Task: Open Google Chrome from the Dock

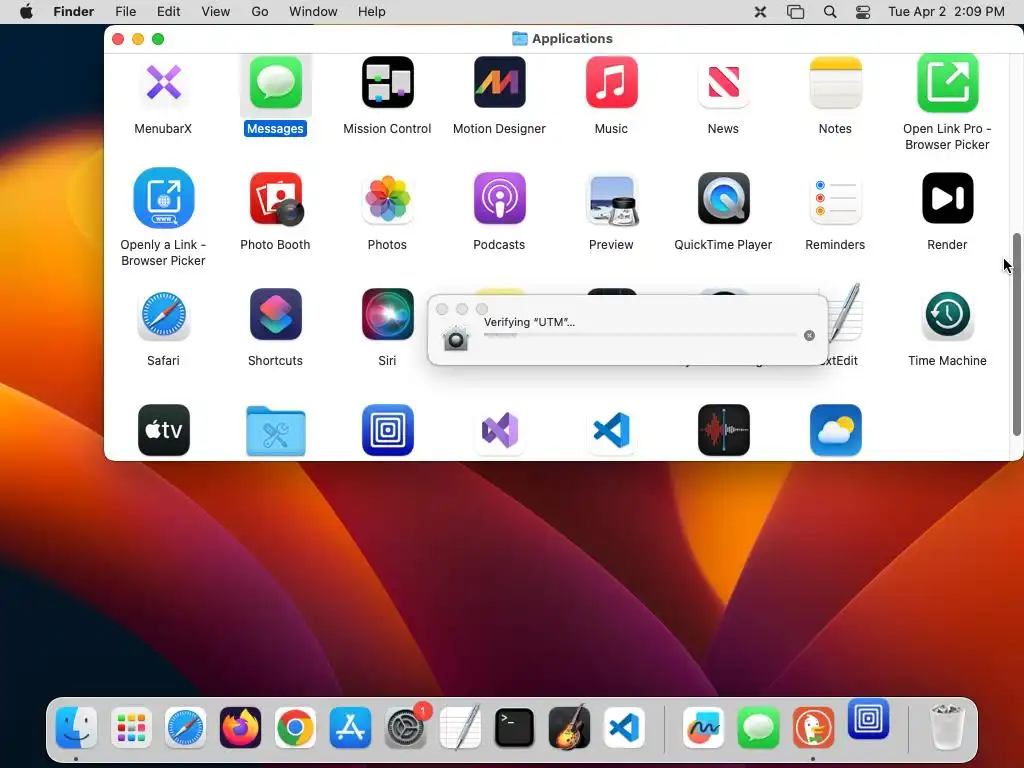Action: click(x=295, y=728)
